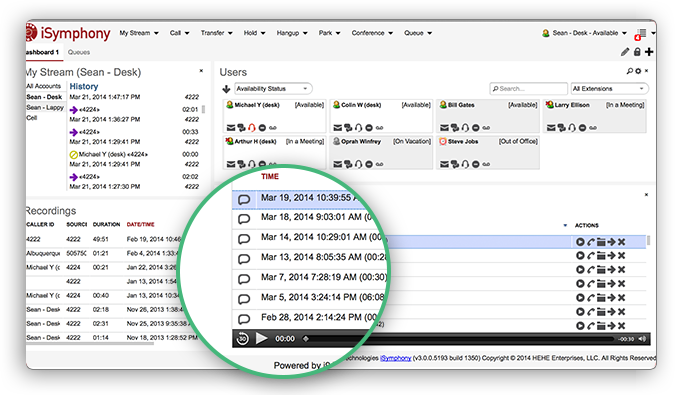Click the 30-second rewind button
Viewport: 675px width, 395px height.
(x=242, y=339)
